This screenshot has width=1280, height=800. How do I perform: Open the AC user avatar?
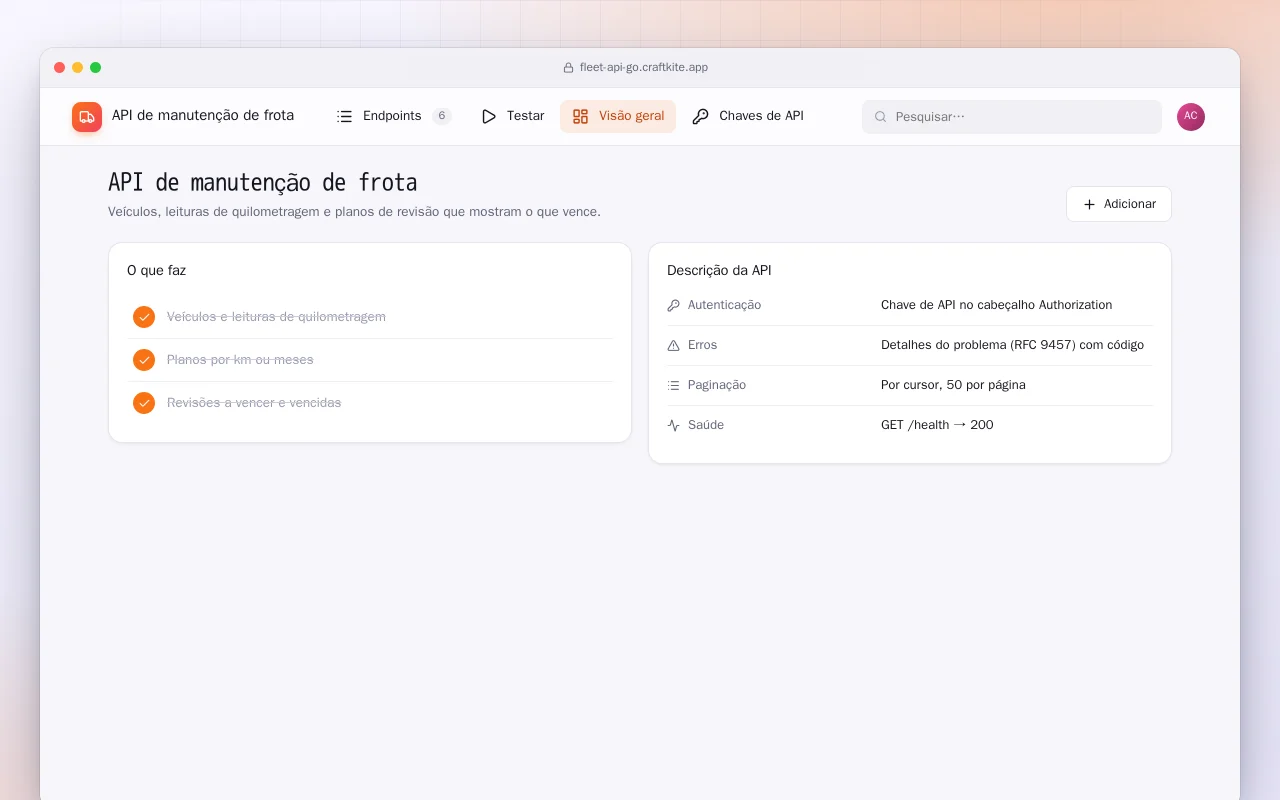1191,117
